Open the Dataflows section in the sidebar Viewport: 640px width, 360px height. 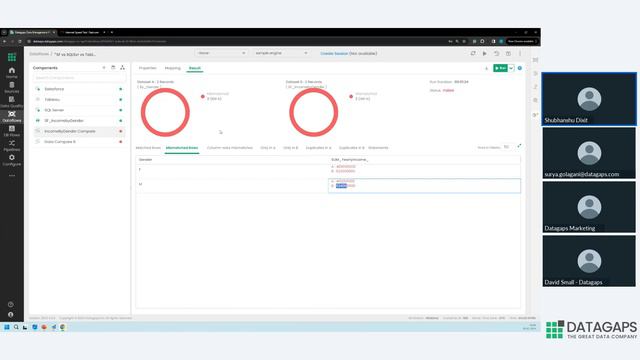click(11, 117)
